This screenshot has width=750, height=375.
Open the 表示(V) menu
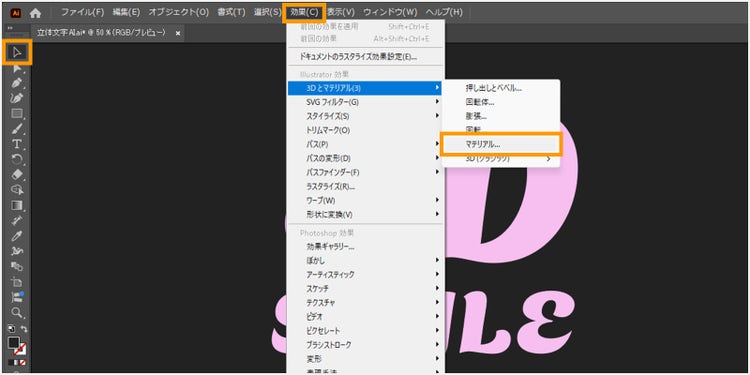(x=342, y=12)
